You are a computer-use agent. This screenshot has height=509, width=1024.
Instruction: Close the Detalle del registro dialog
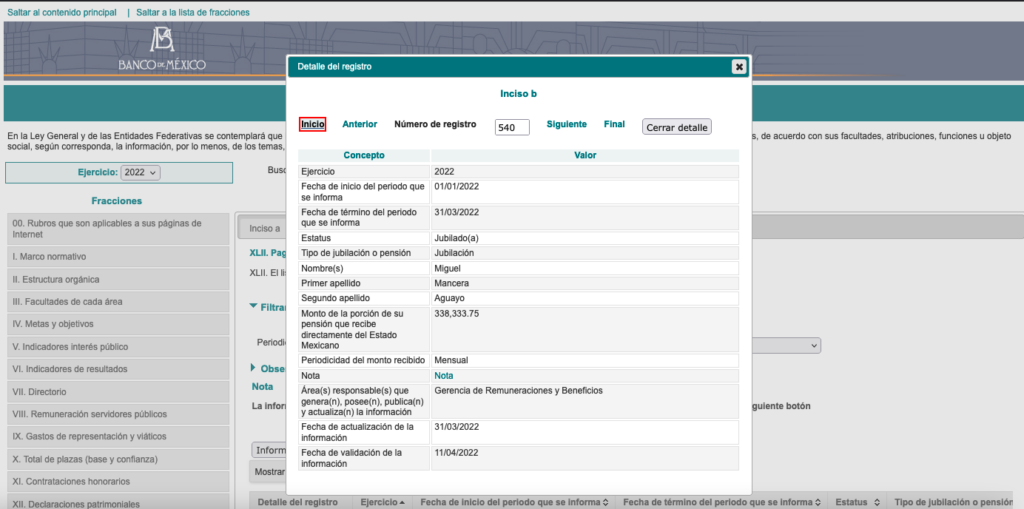pos(739,67)
